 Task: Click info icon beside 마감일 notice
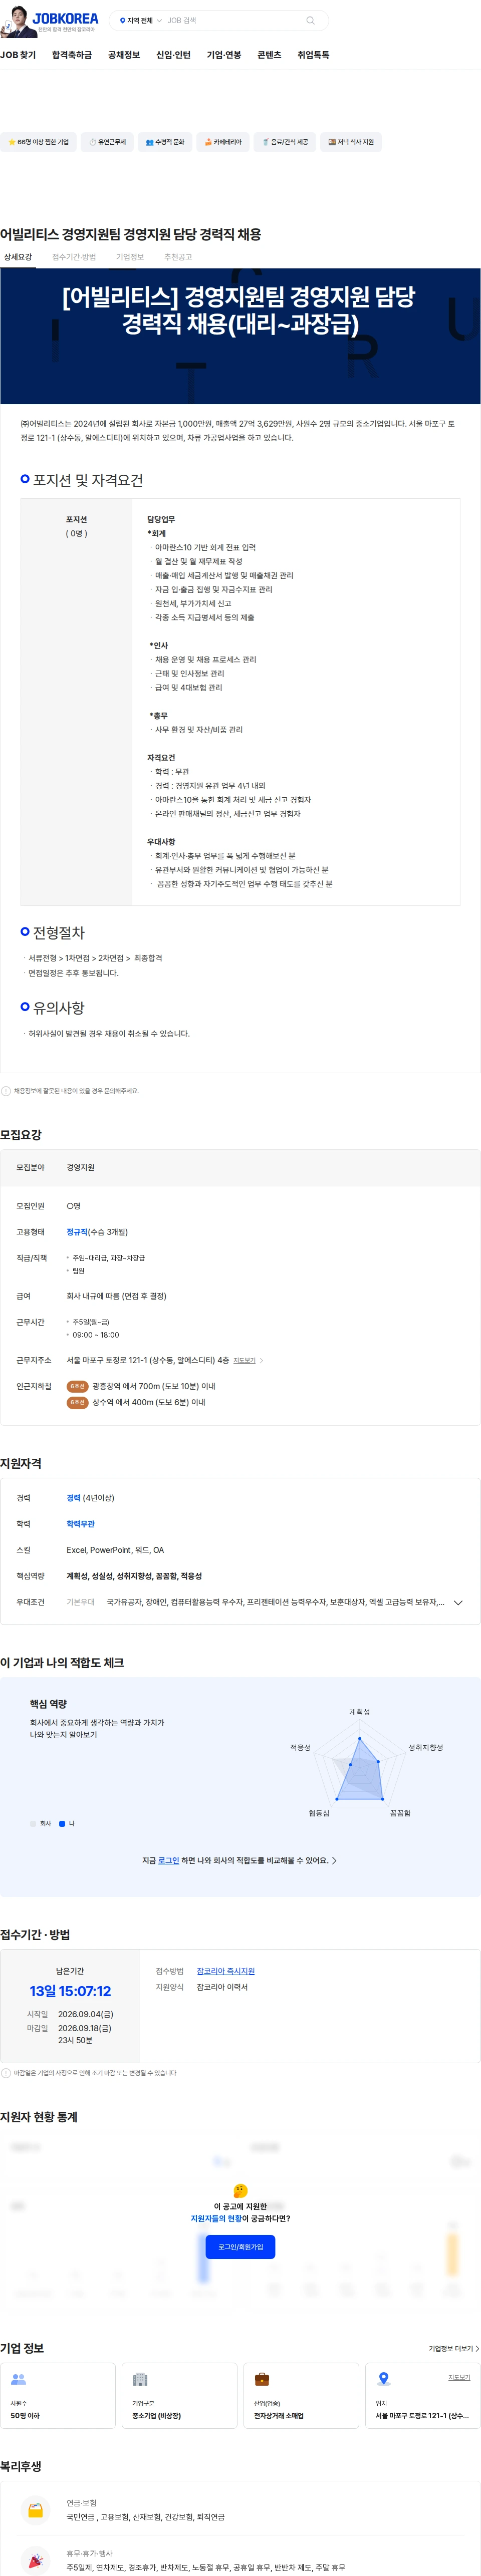[6, 2073]
